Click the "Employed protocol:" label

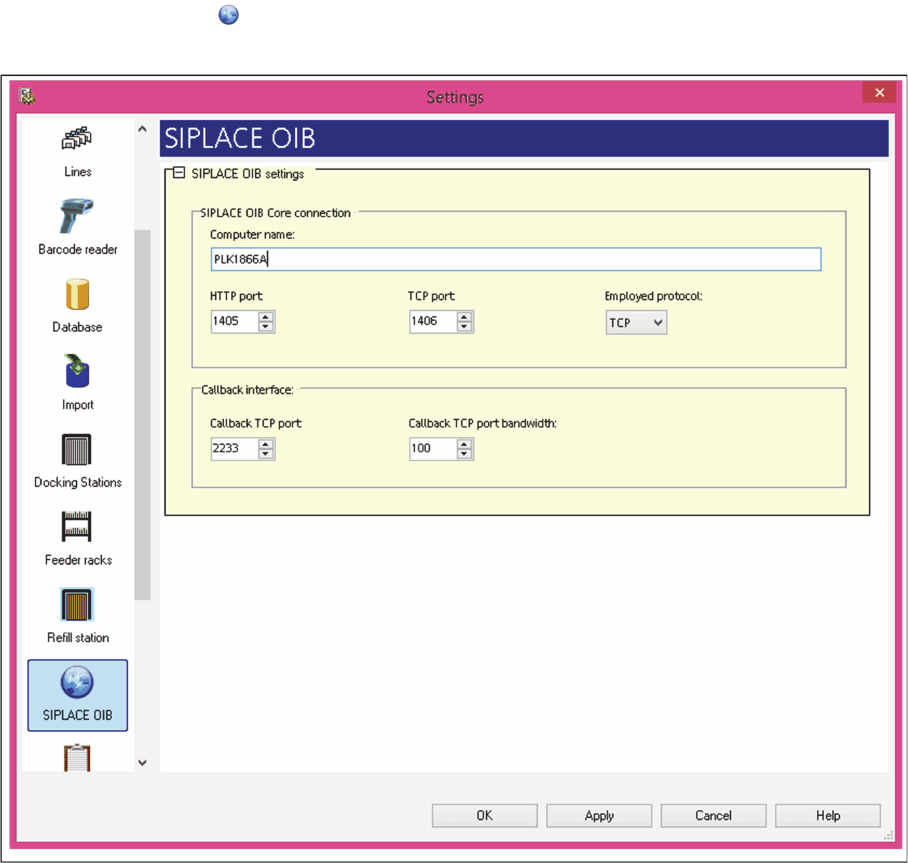click(653, 296)
